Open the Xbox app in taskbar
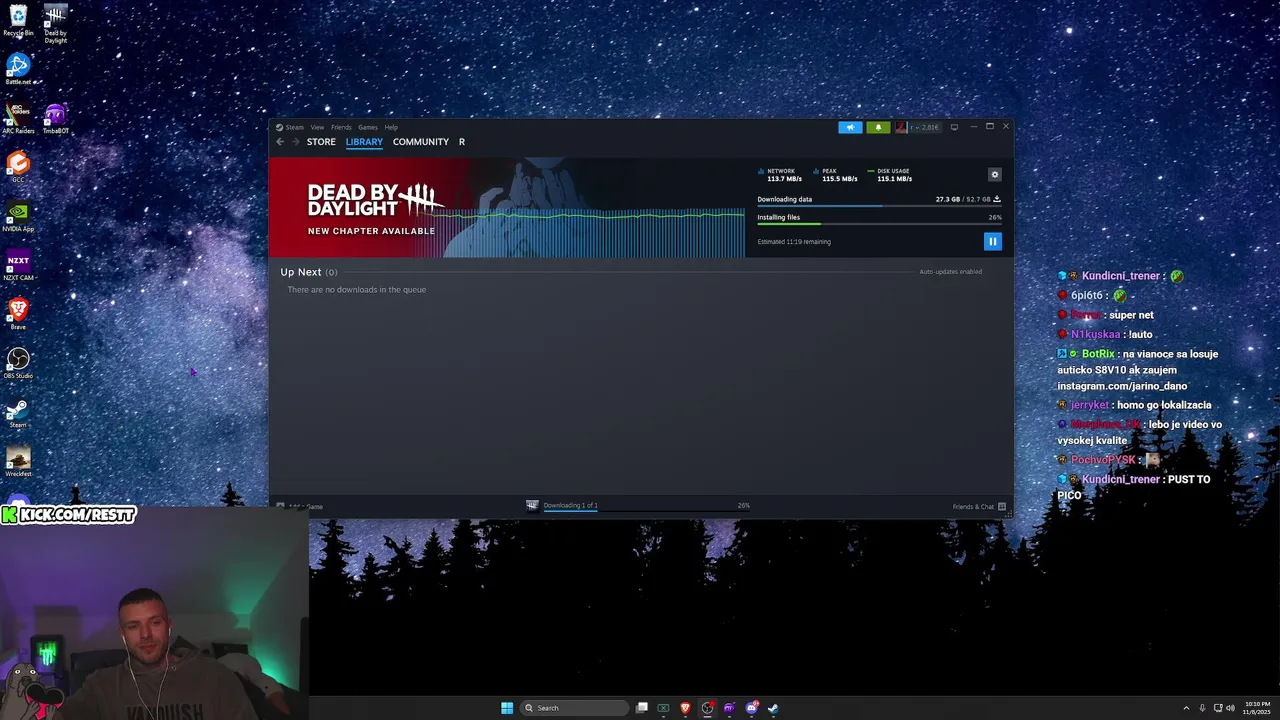 [x=663, y=708]
